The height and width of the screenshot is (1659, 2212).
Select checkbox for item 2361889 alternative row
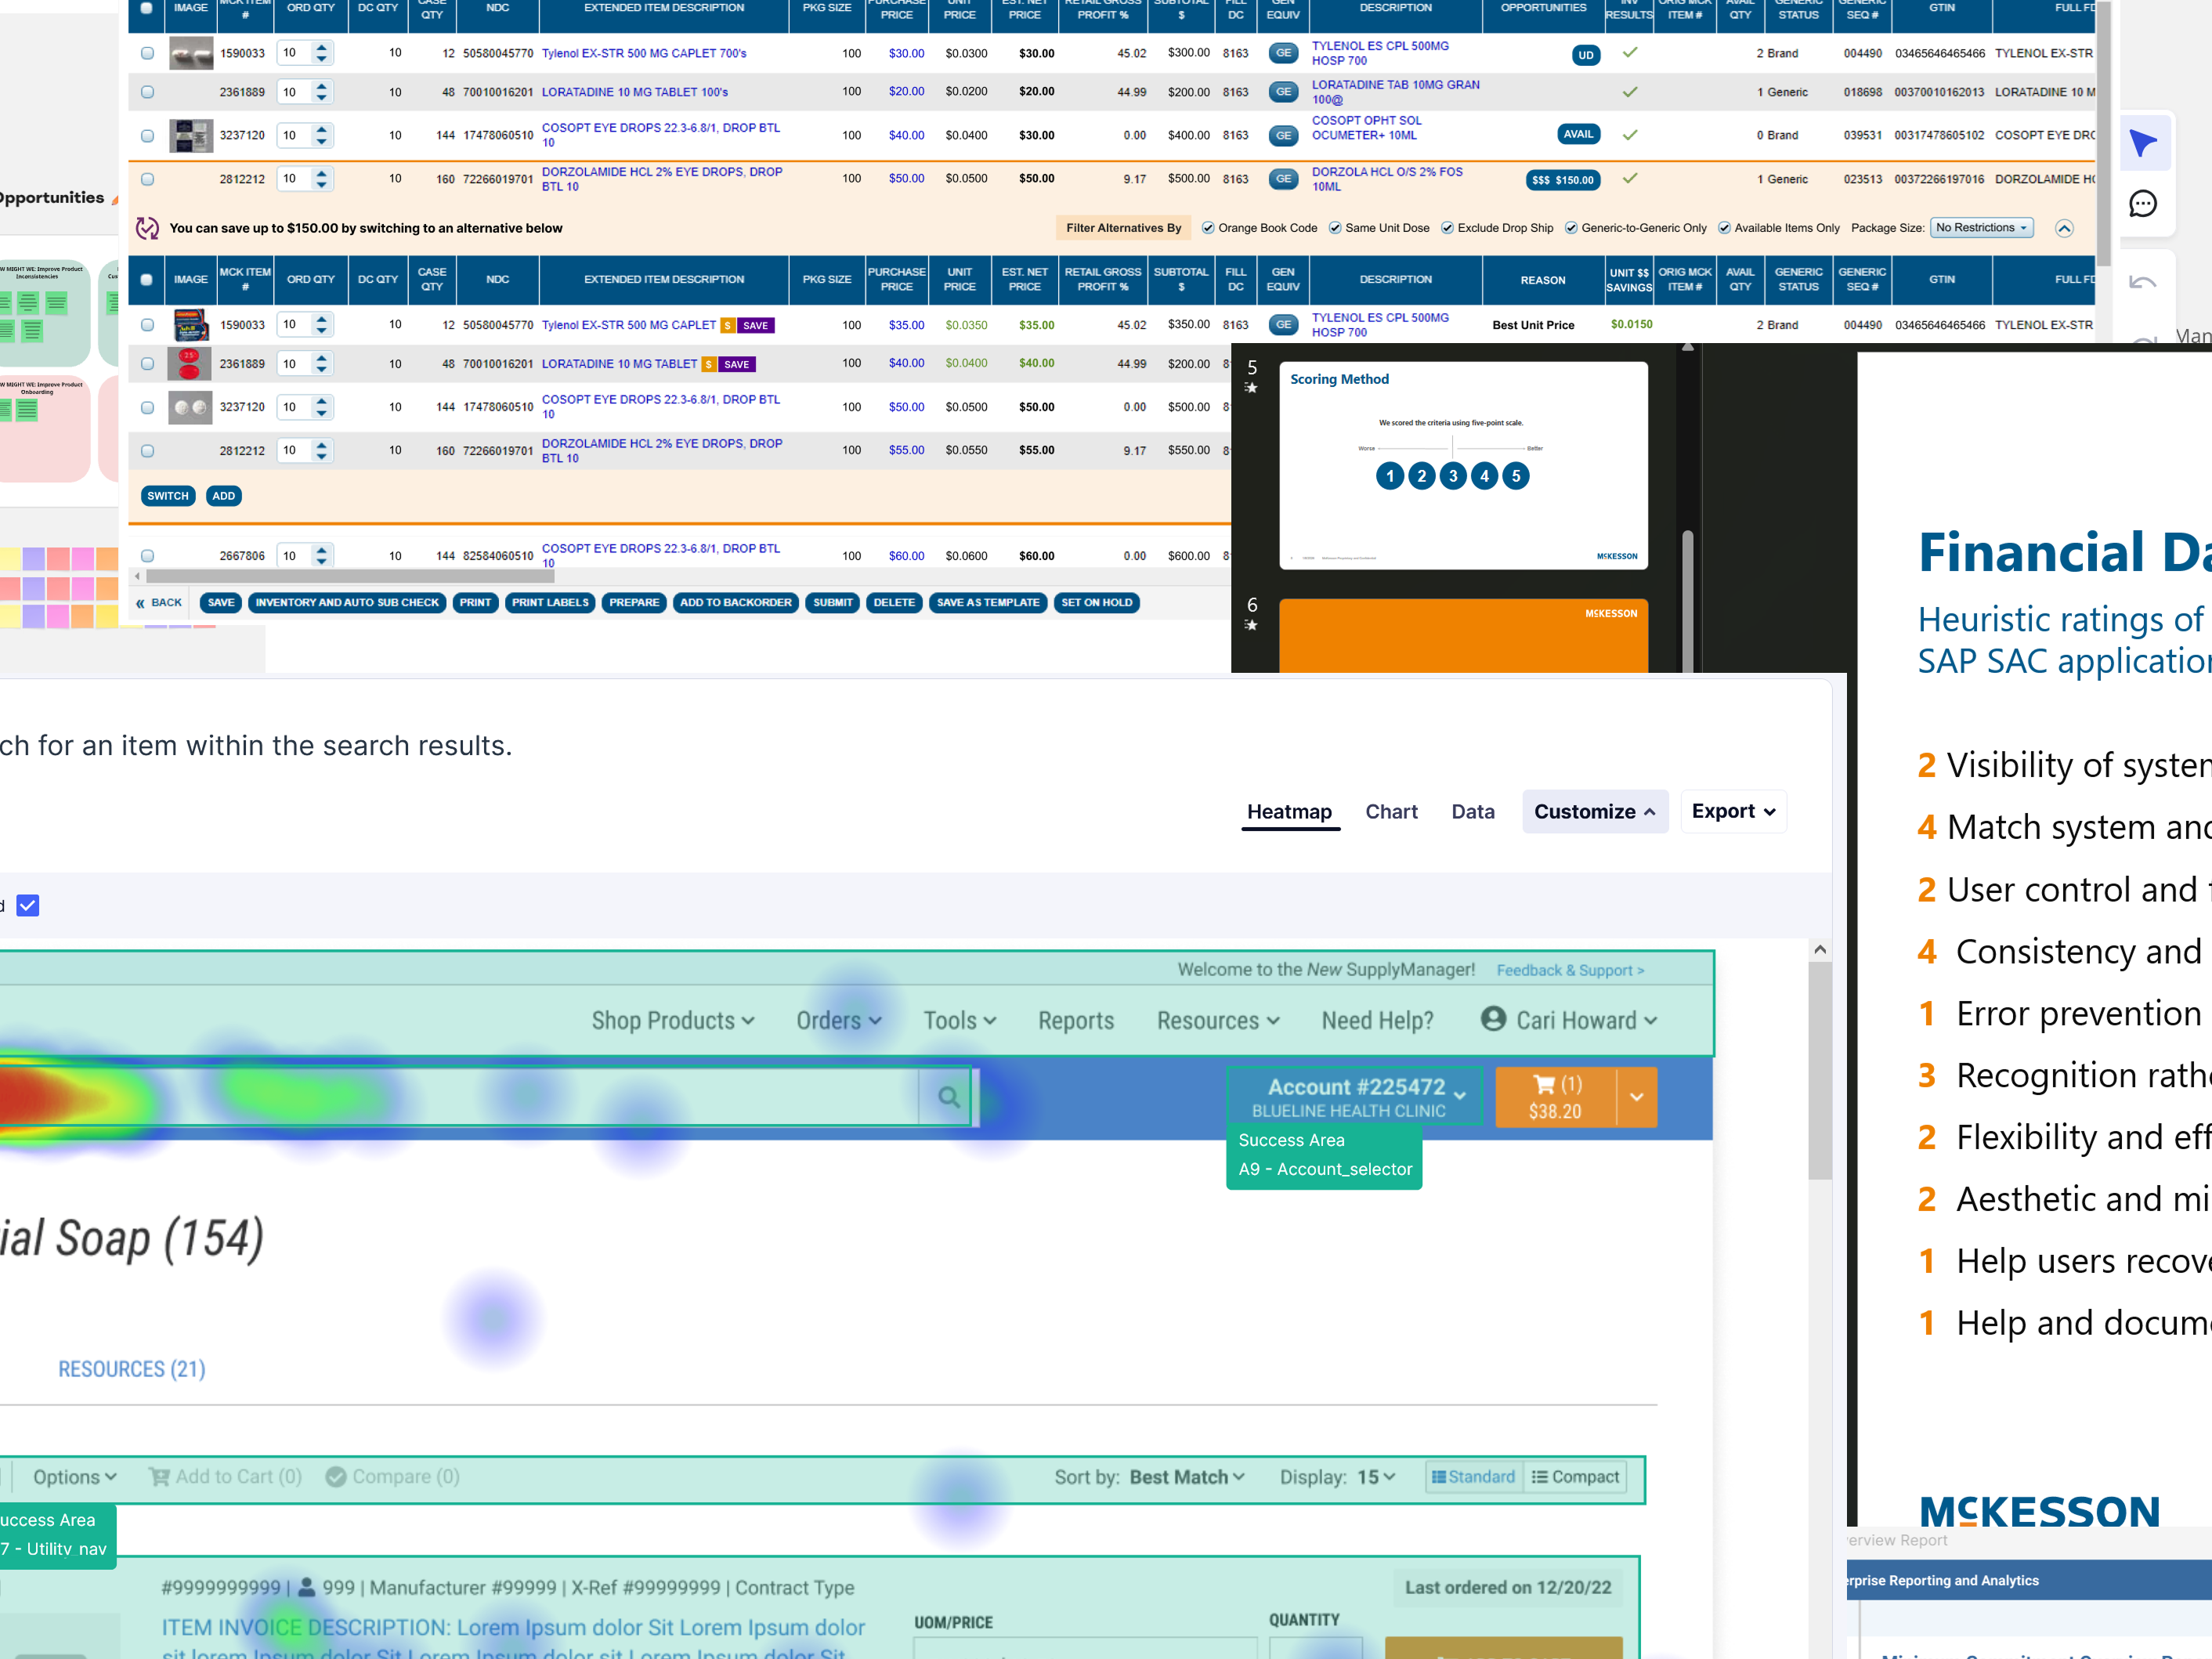[147, 364]
